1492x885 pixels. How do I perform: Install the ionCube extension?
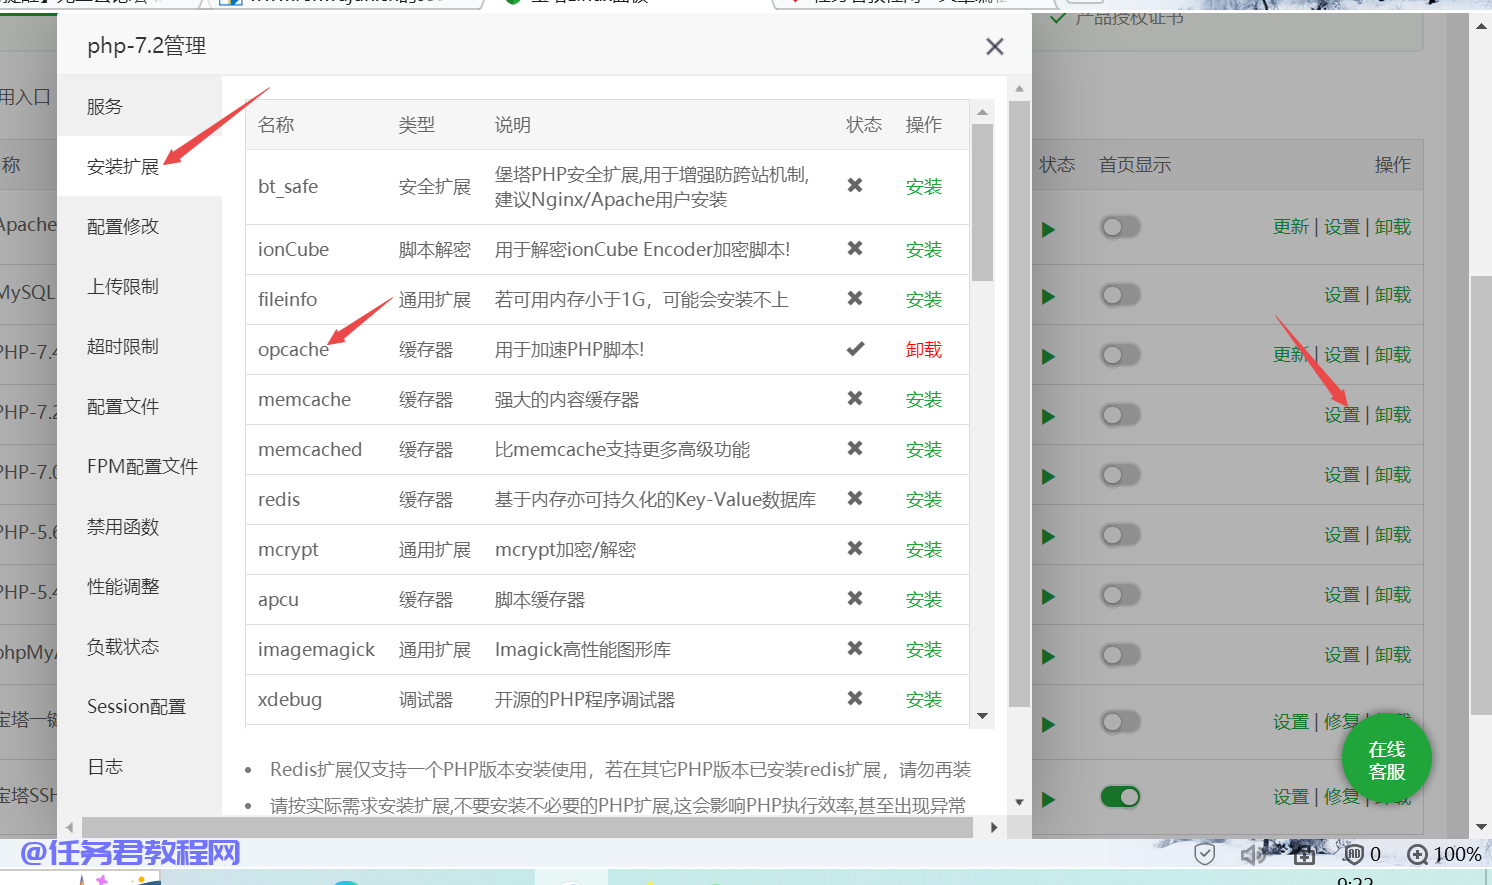click(x=923, y=249)
